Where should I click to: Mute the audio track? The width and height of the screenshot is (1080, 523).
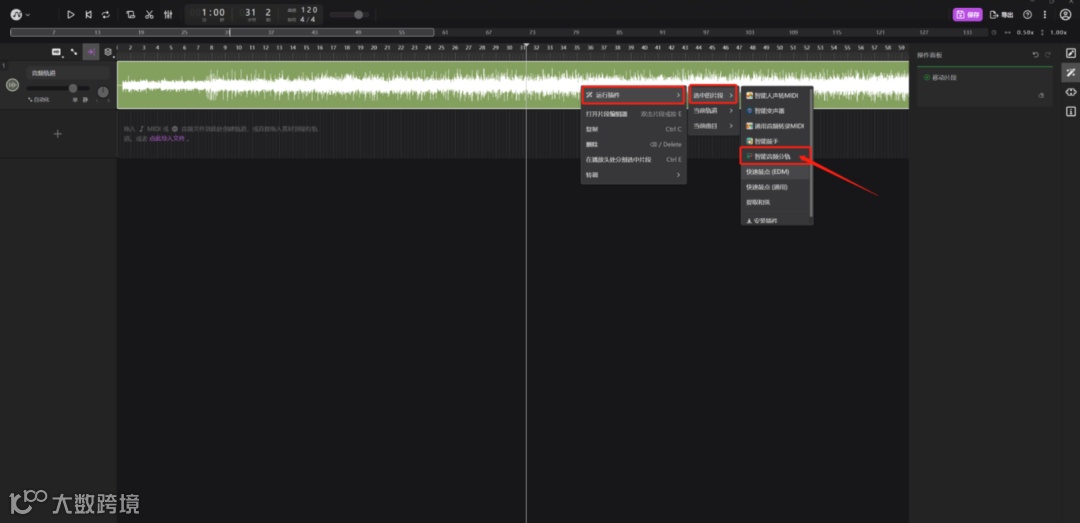85,100
